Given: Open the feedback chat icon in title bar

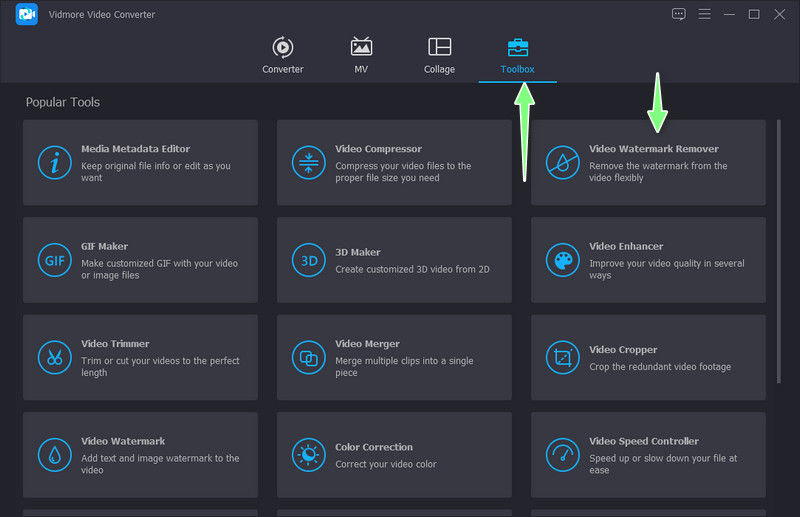Looking at the screenshot, I should pos(679,14).
